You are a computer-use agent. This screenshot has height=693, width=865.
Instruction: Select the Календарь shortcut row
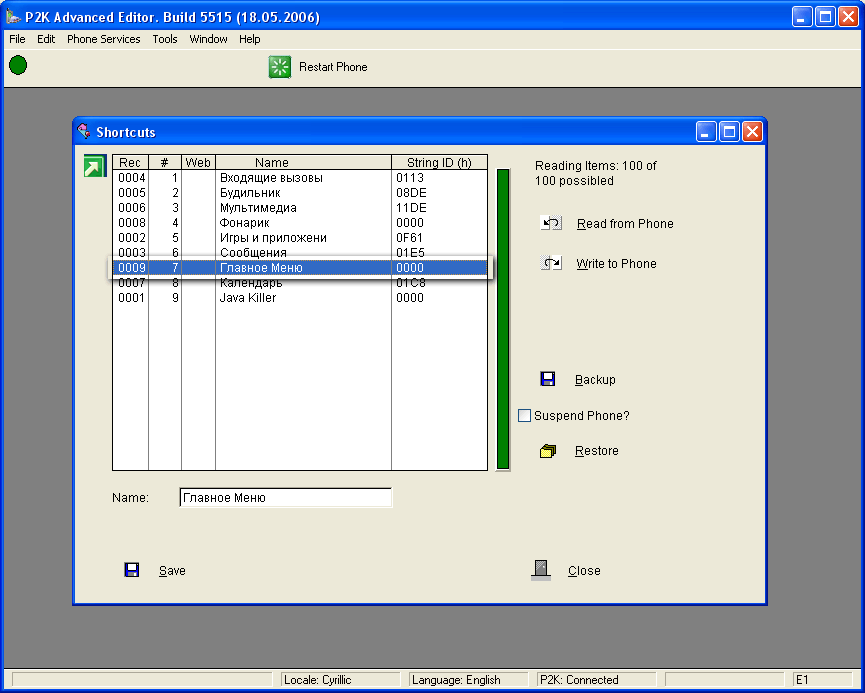300,282
